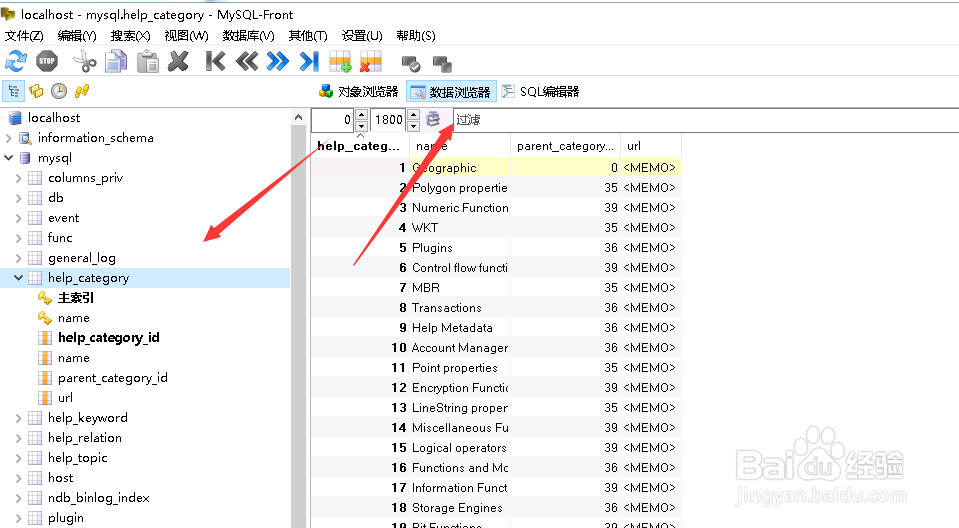Open the 搜索 menu
The width and height of the screenshot is (959, 528).
point(130,35)
